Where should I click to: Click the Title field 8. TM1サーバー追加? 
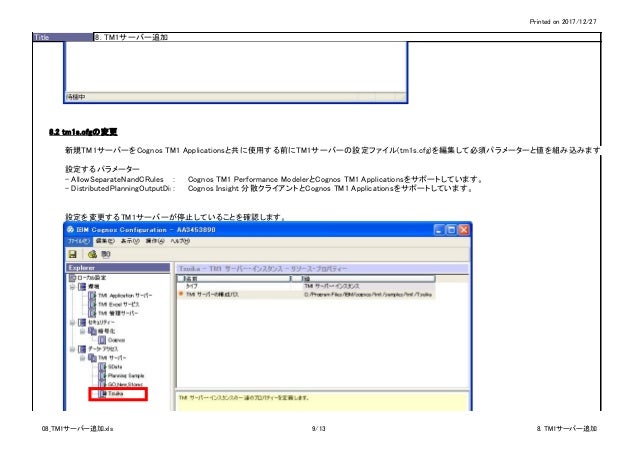point(347,37)
